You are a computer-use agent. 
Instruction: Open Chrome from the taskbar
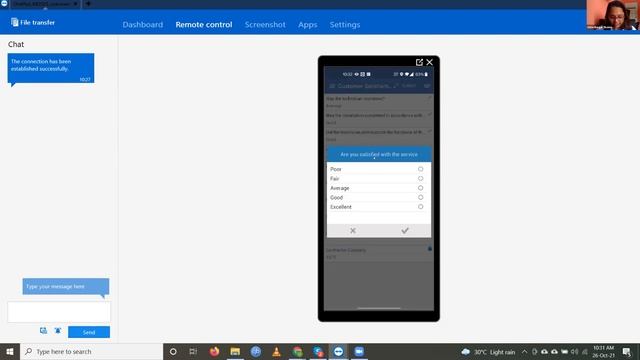[297, 351]
